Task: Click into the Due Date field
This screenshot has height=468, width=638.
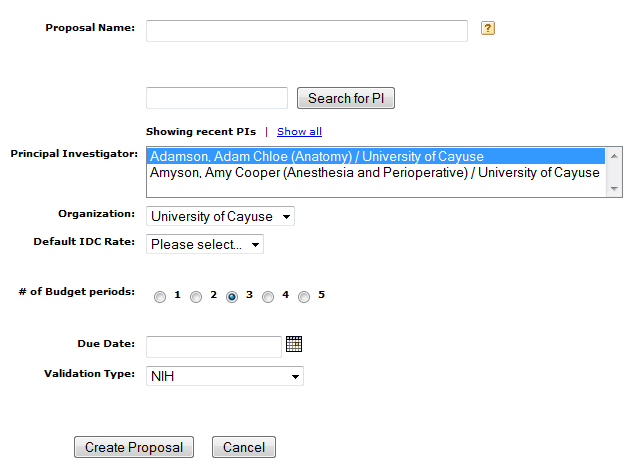Action: coord(214,347)
